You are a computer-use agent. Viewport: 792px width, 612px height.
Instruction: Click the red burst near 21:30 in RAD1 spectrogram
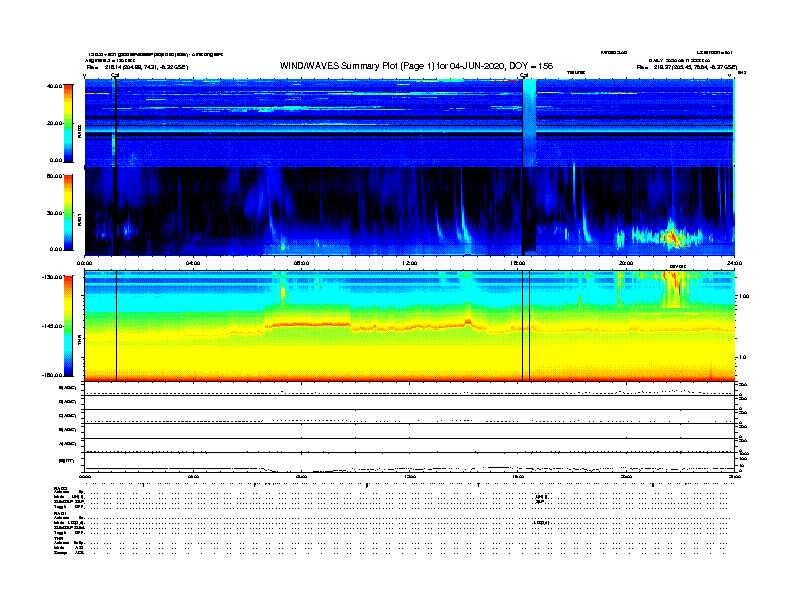[x=673, y=236]
